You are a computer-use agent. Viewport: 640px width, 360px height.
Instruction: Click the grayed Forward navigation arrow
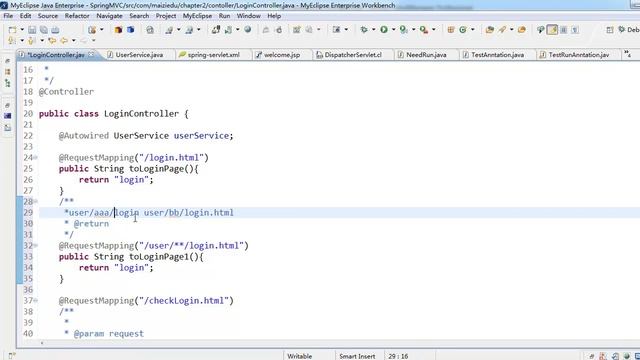[84, 41]
